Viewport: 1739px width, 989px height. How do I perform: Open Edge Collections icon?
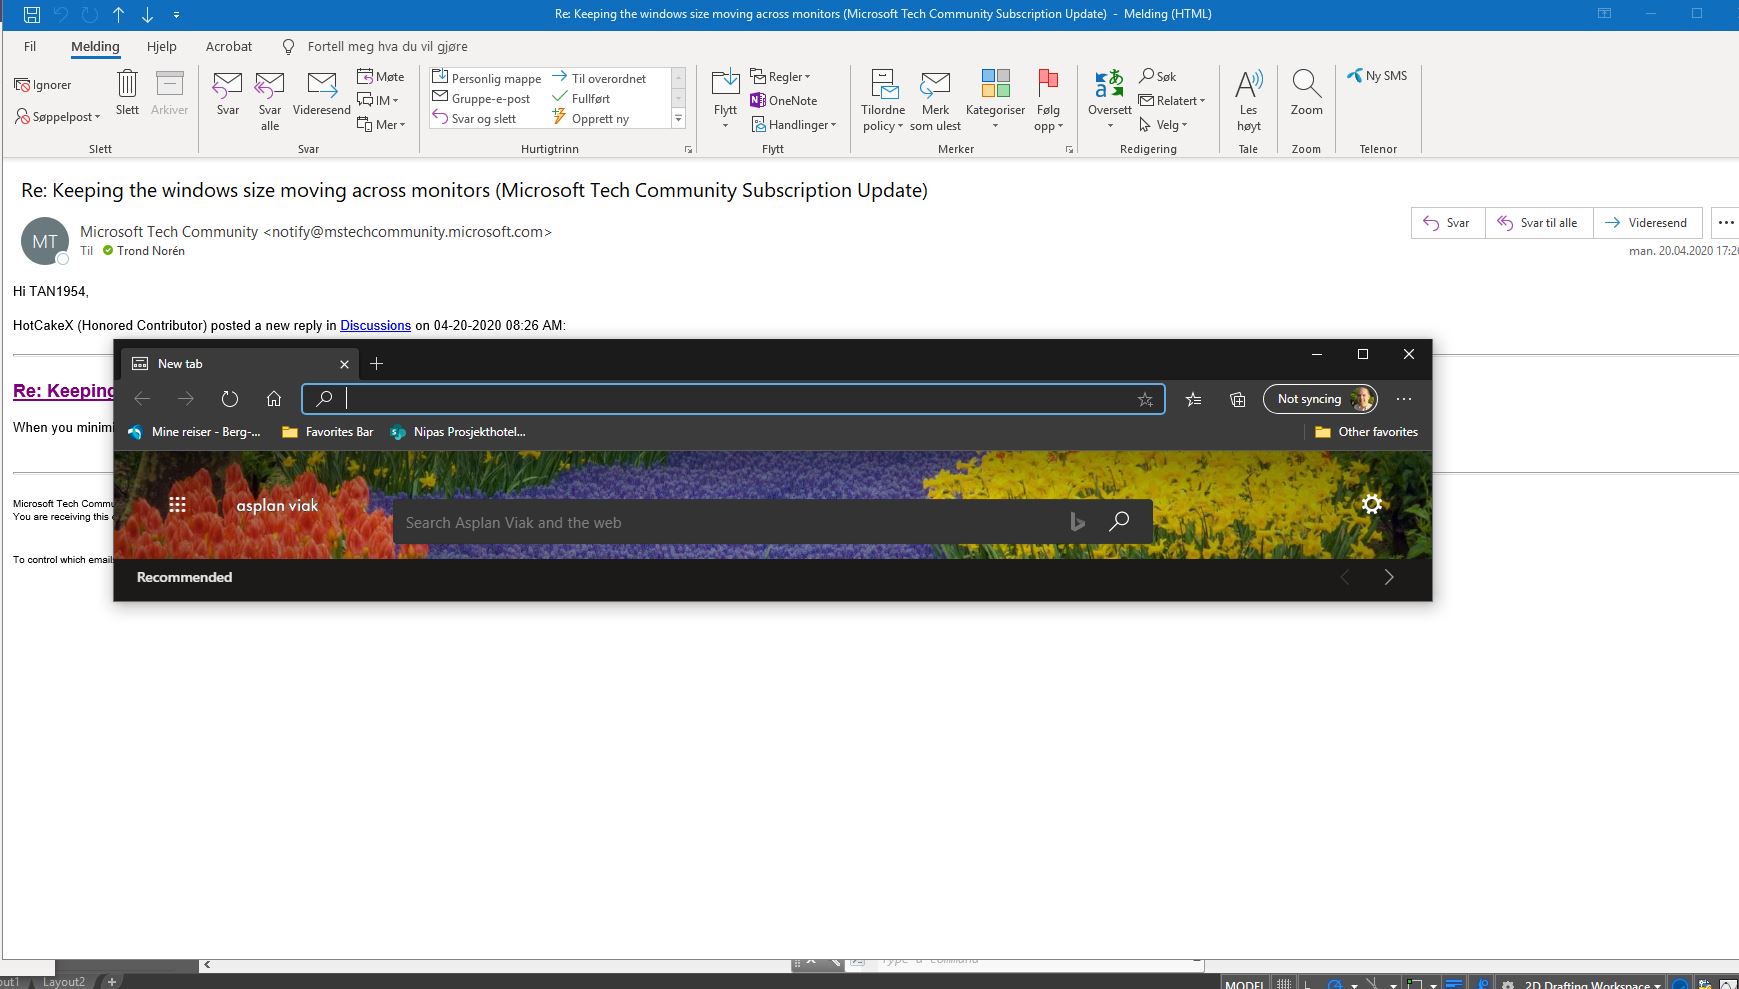click(x=1238, y=399)
